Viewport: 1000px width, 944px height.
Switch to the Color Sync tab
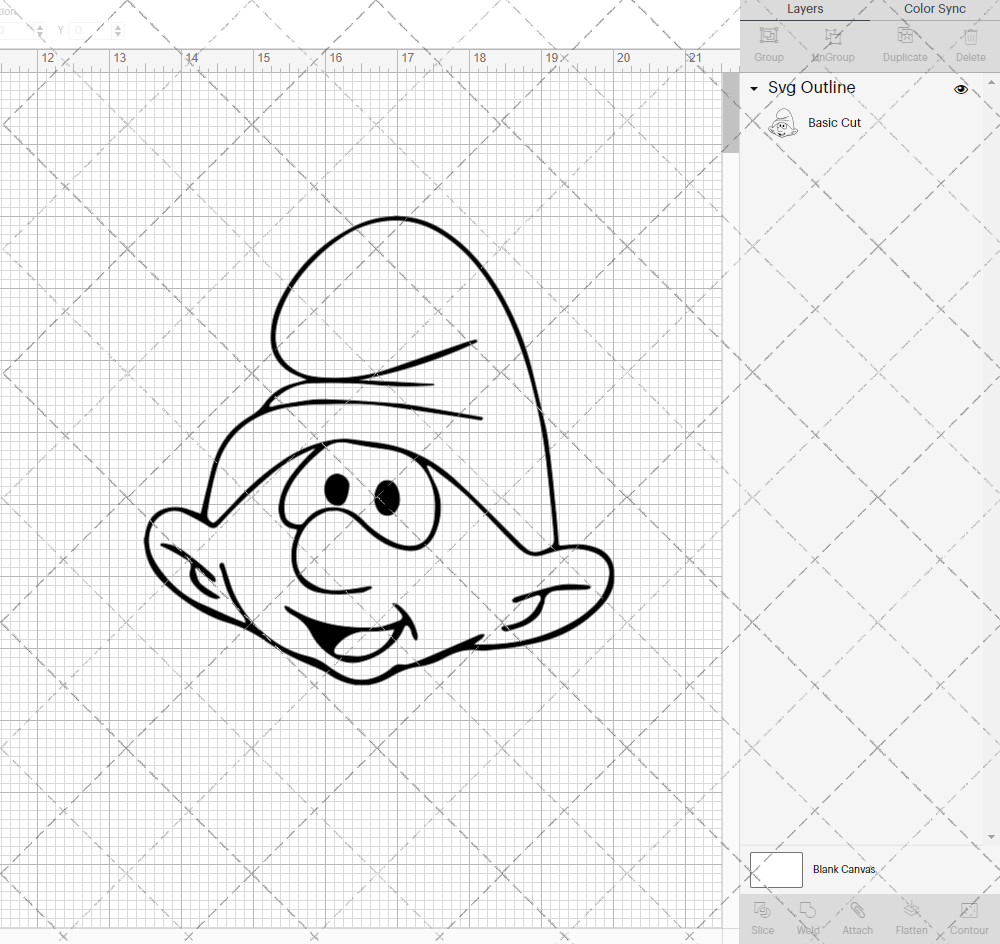(x=934, y=9)
